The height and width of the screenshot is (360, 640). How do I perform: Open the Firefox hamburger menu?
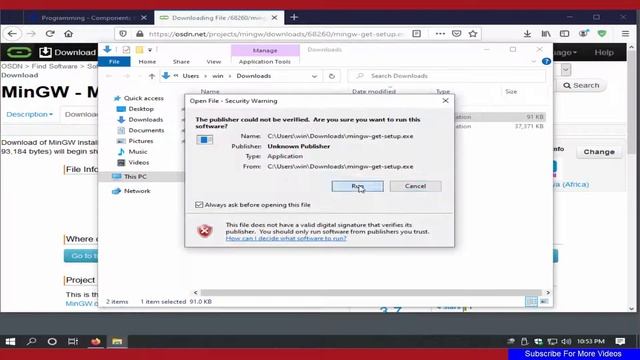click(x=625, y=34)
